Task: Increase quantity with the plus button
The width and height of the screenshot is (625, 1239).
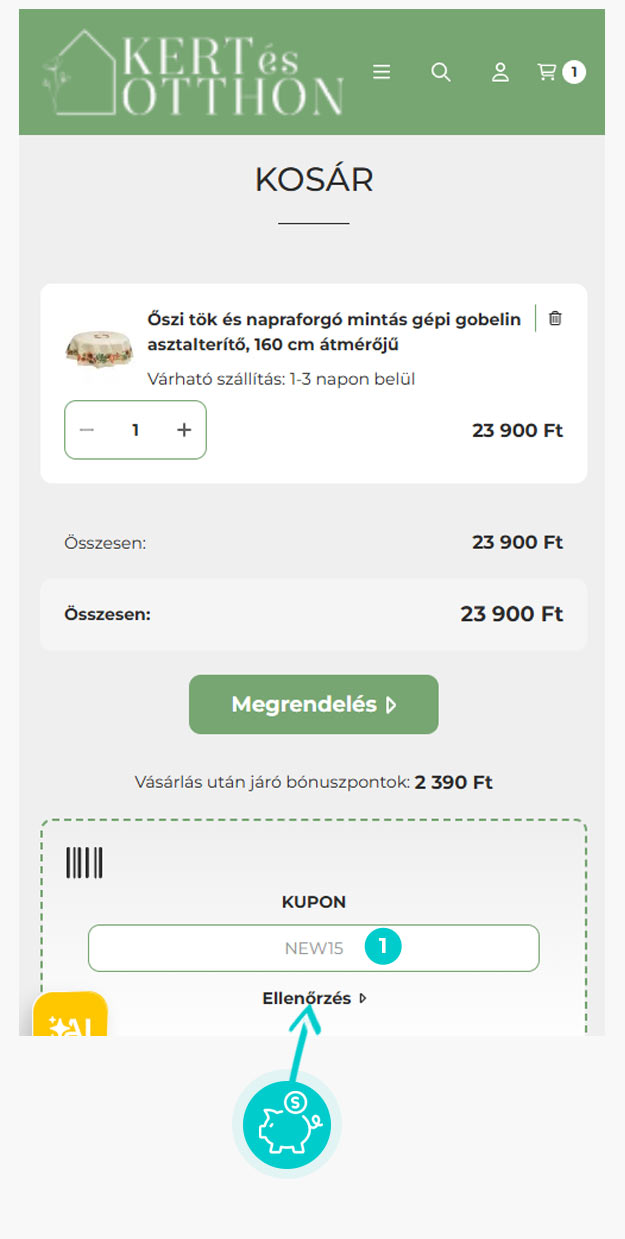Action: click(x=184, y=430)
